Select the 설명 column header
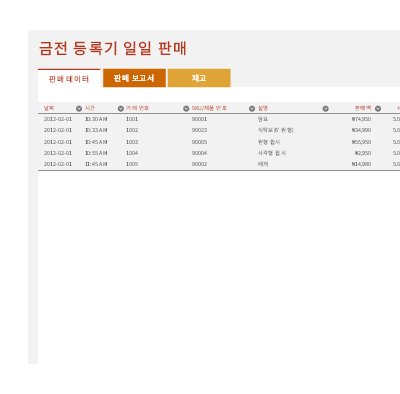The image size is (400, 394). (263, 108)
